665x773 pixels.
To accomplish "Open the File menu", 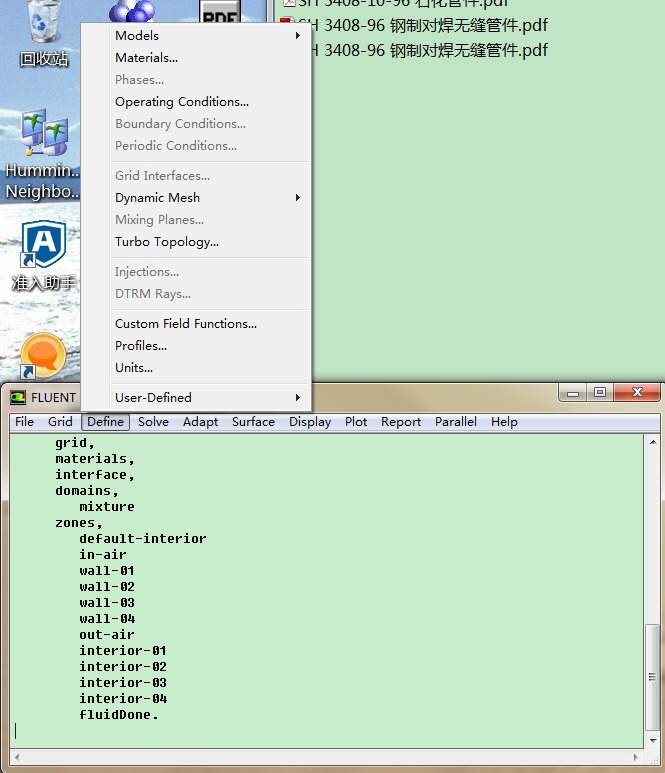I will tap(24, 422).
